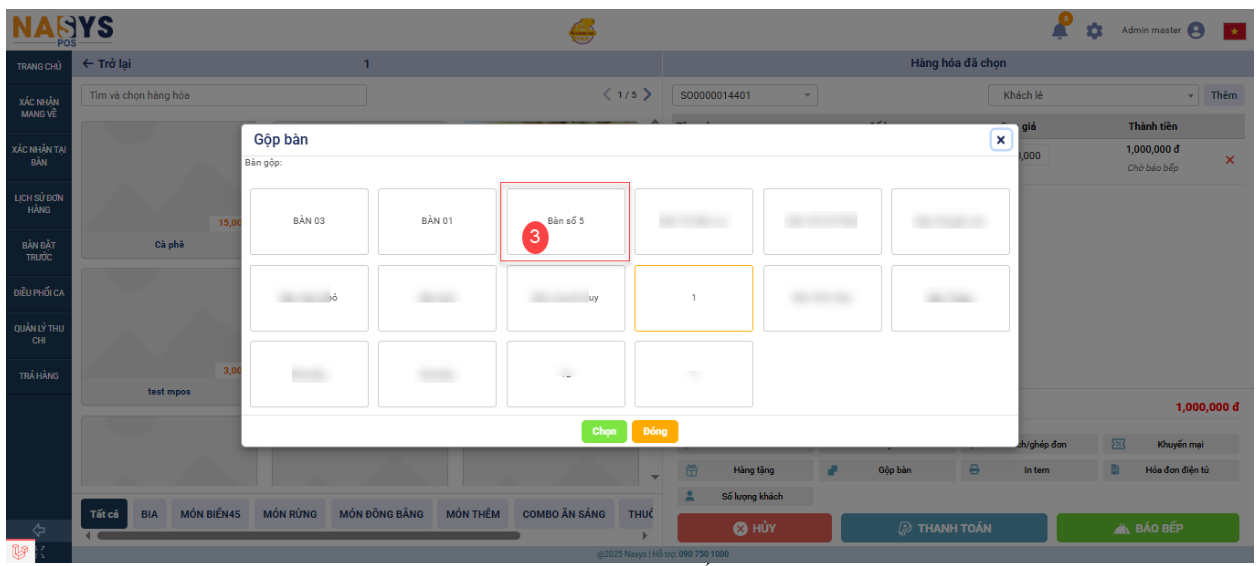Click the Admin master user avatar icon
This screenshot has height=566, width=1257.
point(1196,31)
